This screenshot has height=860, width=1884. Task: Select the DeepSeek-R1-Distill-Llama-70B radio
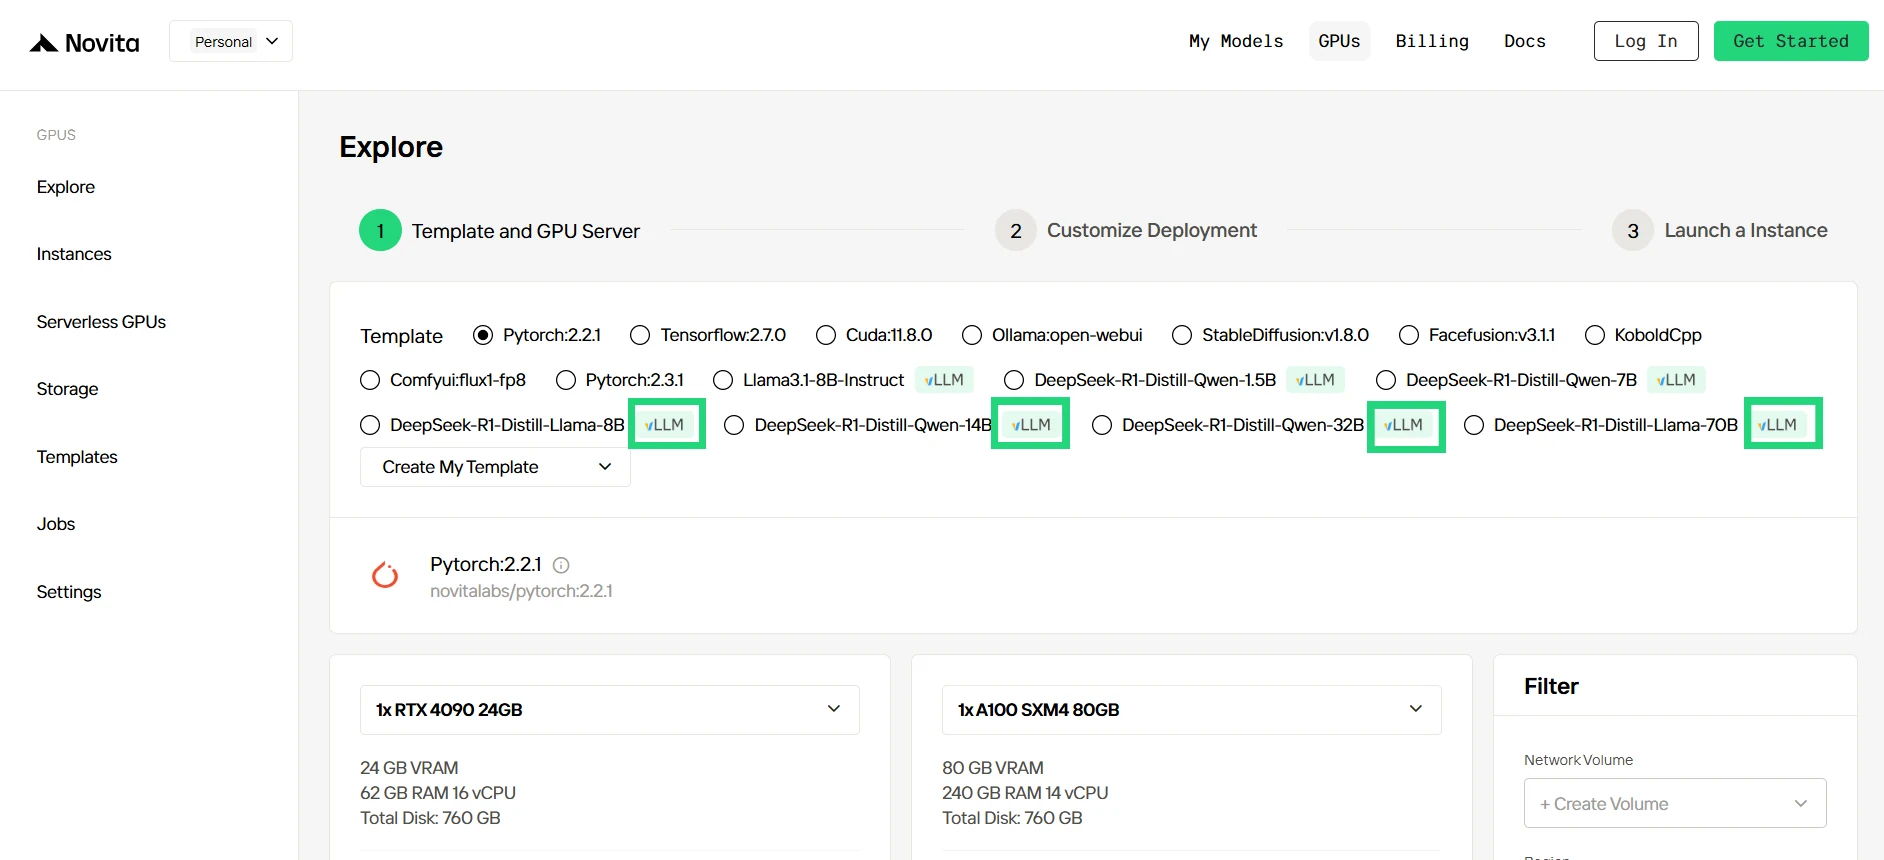[1474, 425]
